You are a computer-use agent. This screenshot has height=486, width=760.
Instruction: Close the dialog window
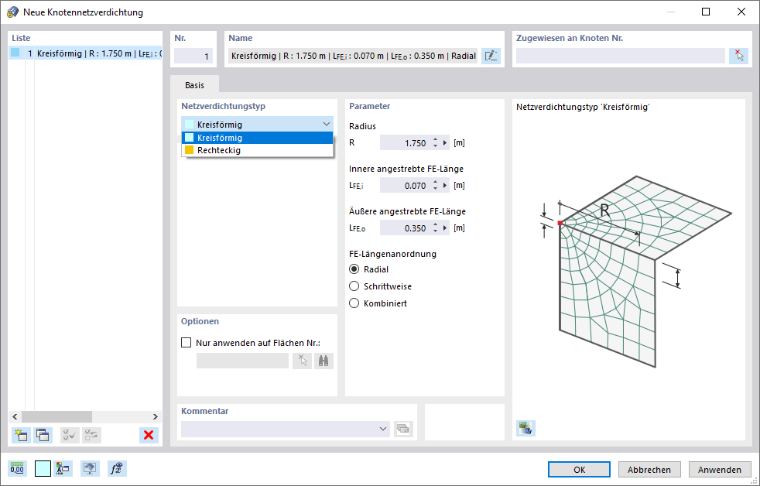click(741, 12)
